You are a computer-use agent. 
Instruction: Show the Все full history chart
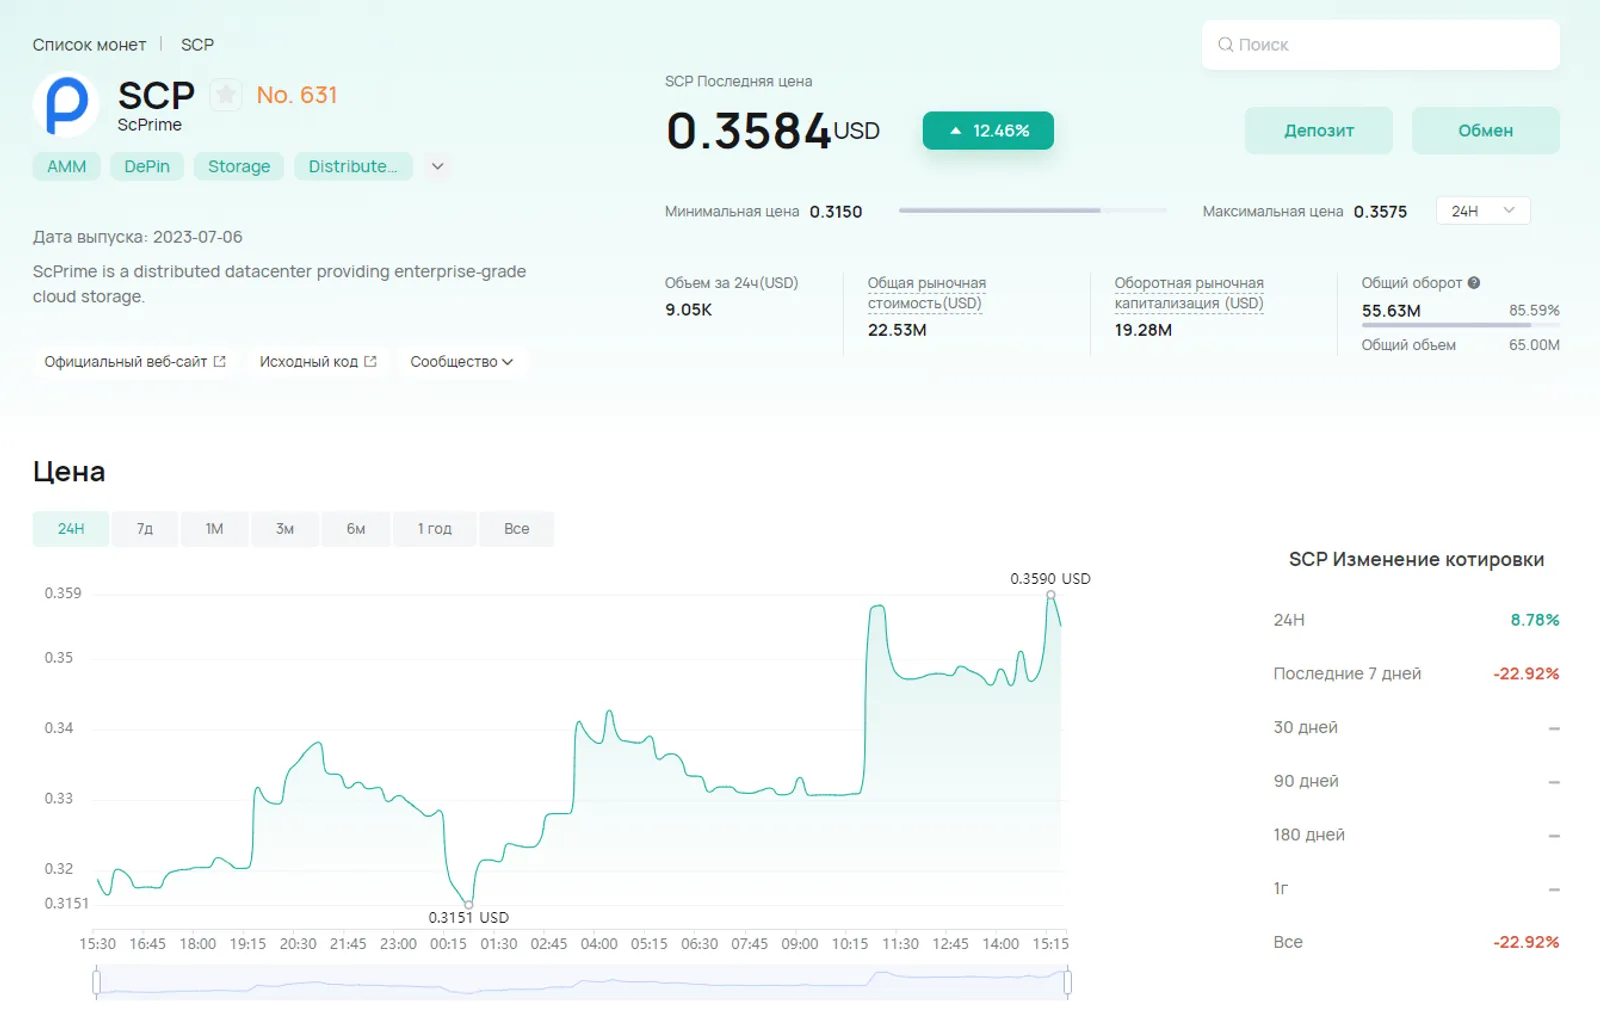pyautogui.click(x=517, y=528)
